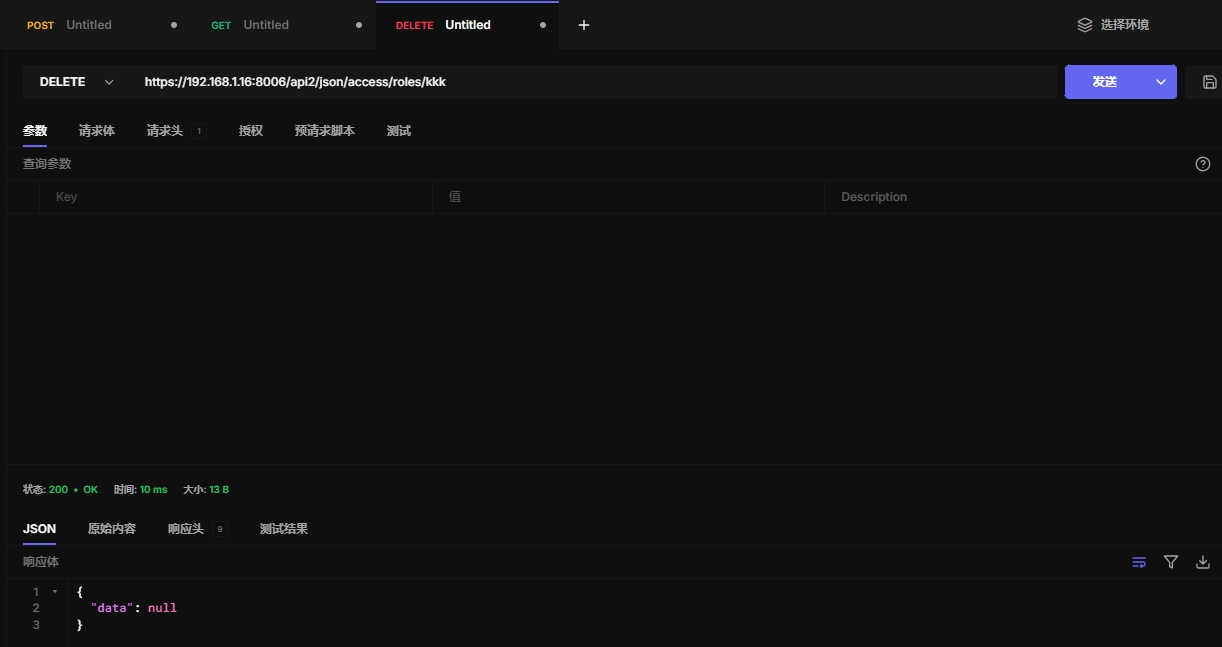Image resolution: width=1222 pixels, height=647 pixels.
Task: Open the 选择环境 environment selector
Action: point(1124,25)
